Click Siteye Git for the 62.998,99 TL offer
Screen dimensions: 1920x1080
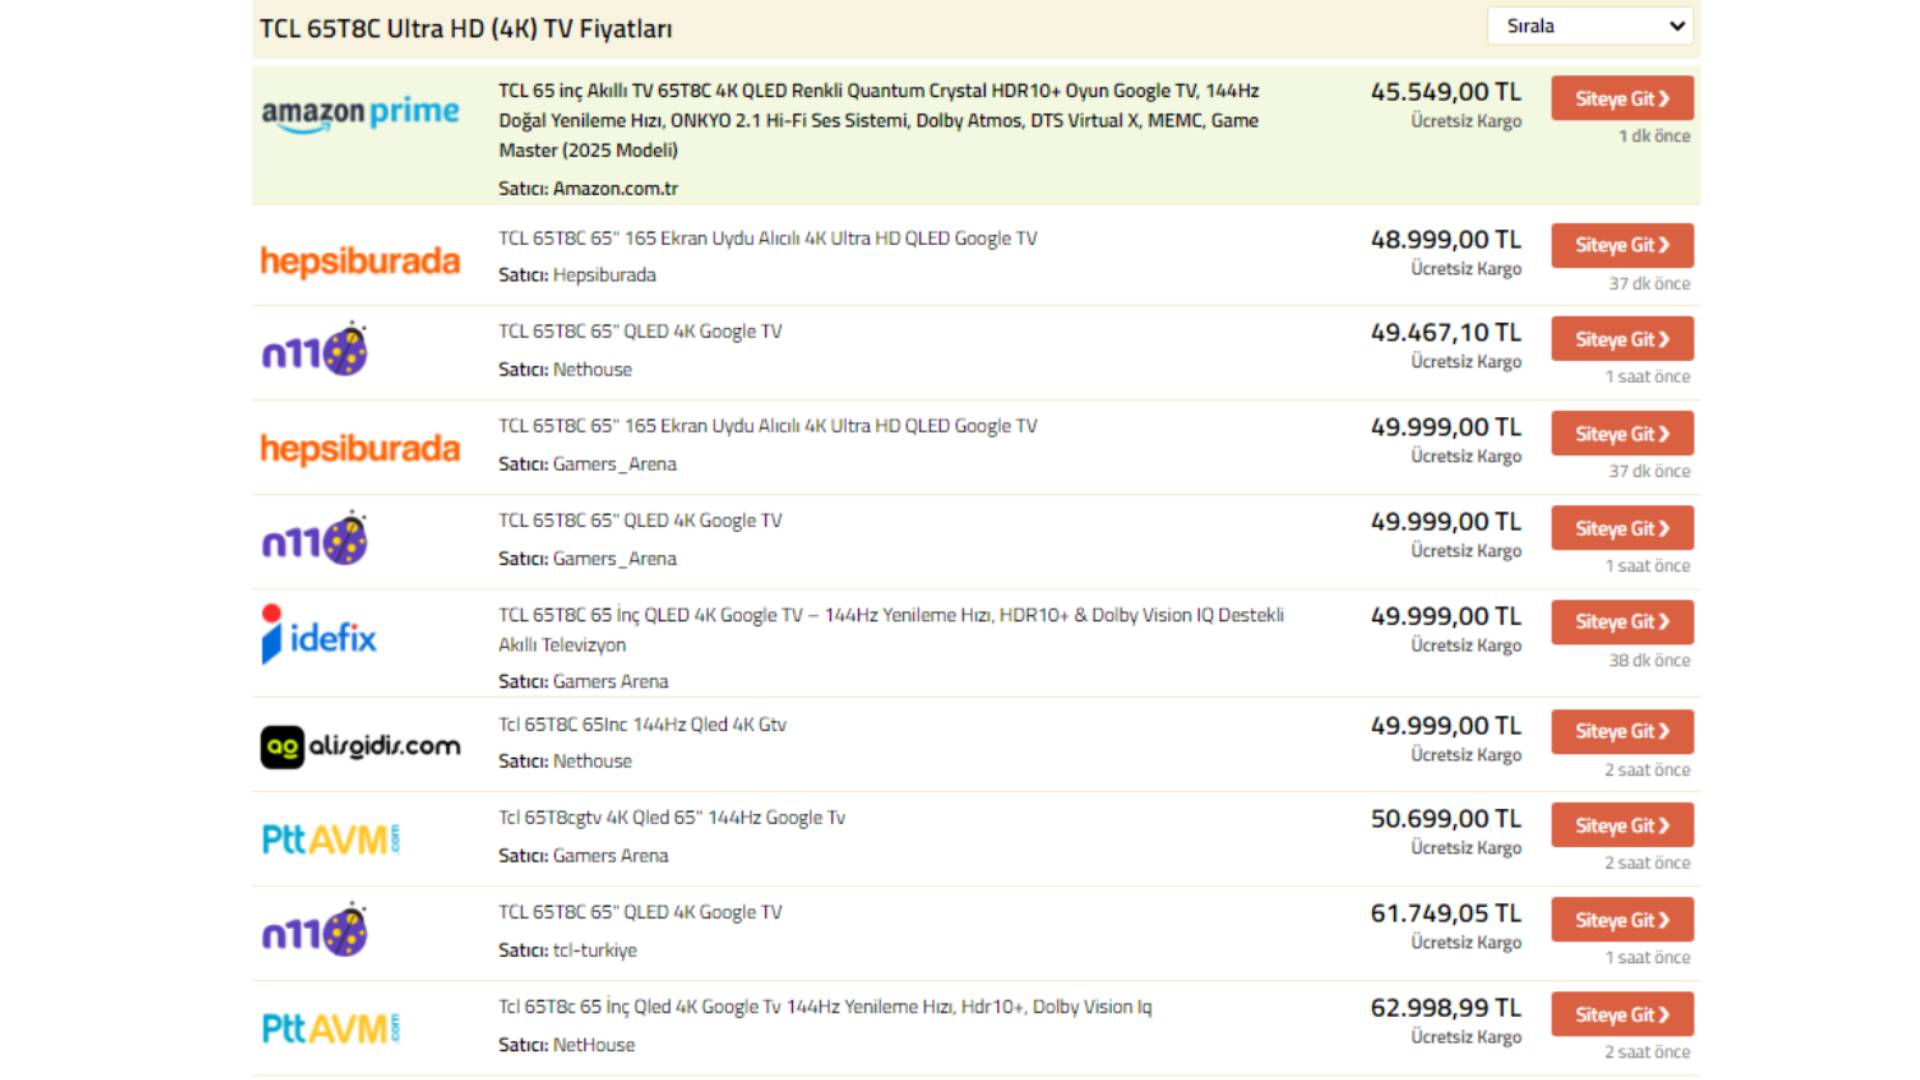[x=1622, y=1014]
